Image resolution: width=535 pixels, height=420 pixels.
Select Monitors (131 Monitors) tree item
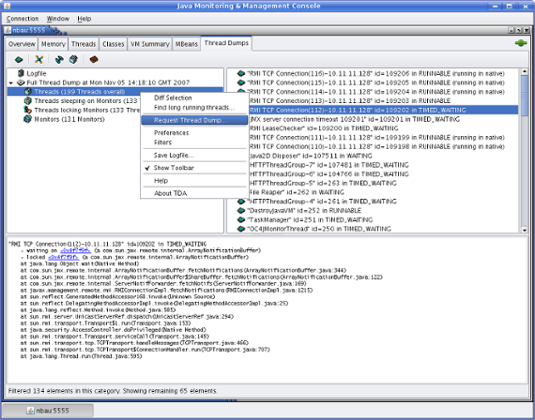click(x=69, y=119)
